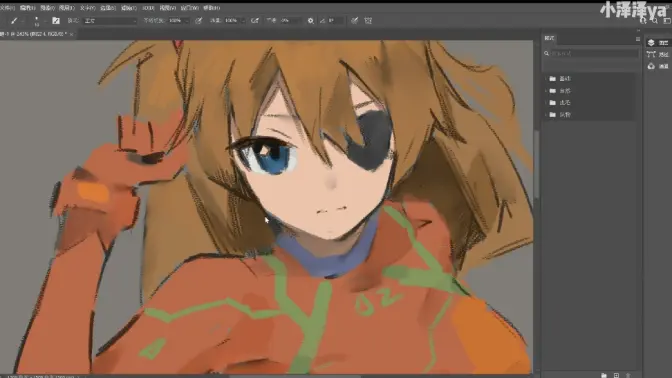The width and height of the screenshot is (672, 378).
Task: Collapse the Styles panel to icons
Action: click(639, 30)
